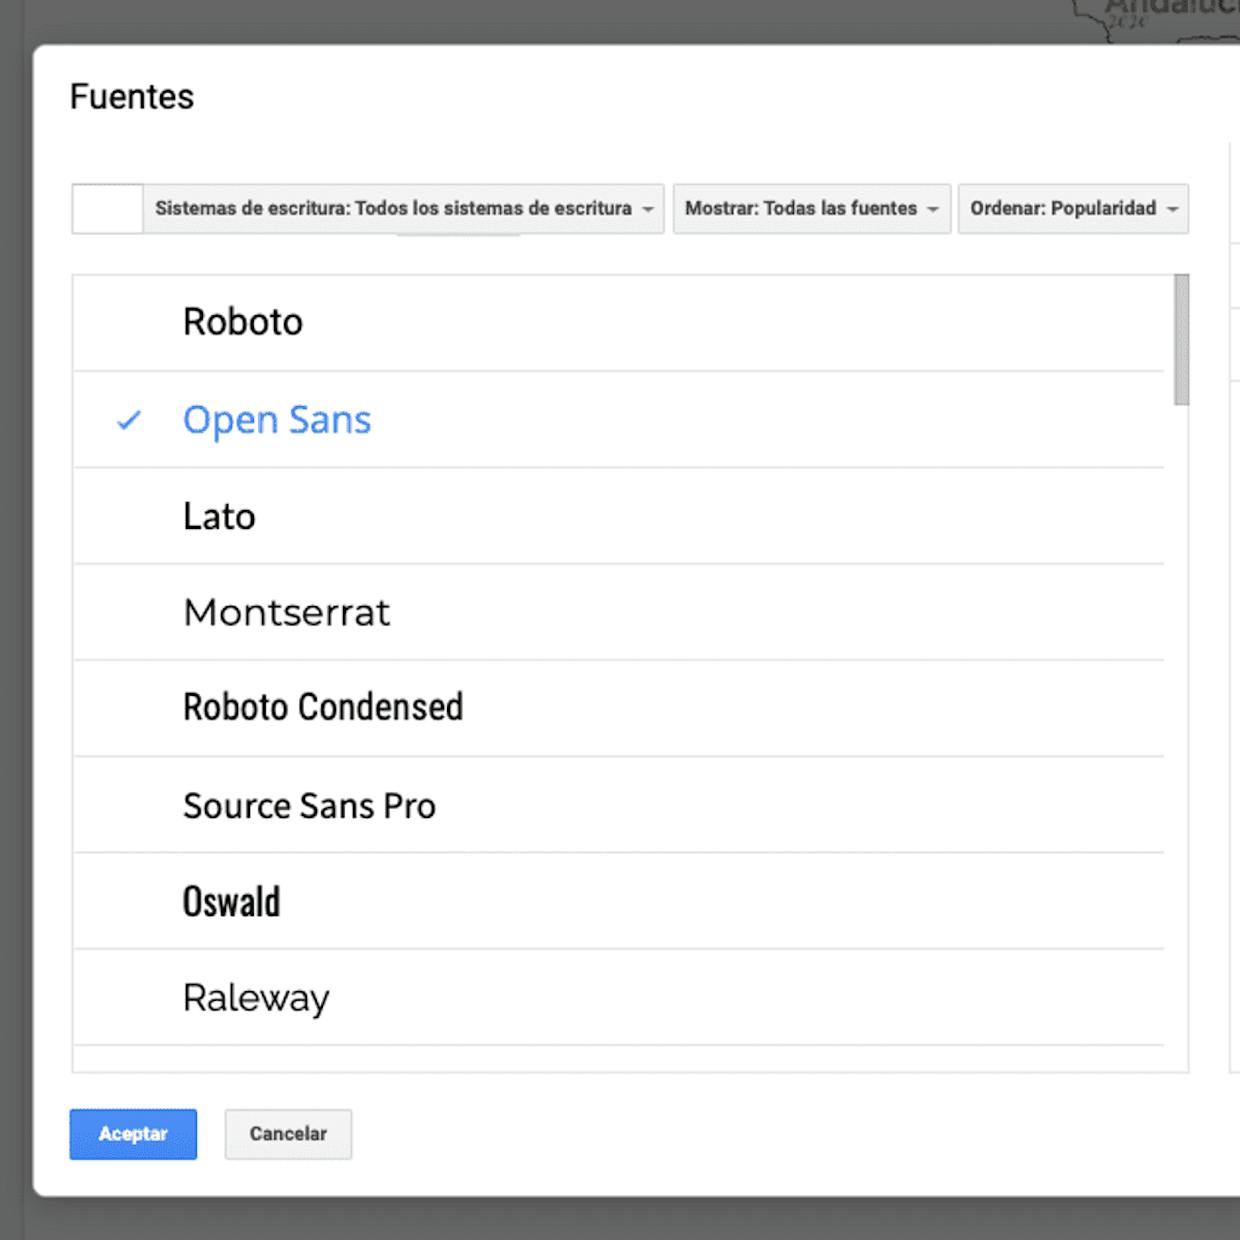This screenshot has height=1240, width=1240.
Task: Open the Ordenar: Popularidad dropdown
Action: 1073,209
